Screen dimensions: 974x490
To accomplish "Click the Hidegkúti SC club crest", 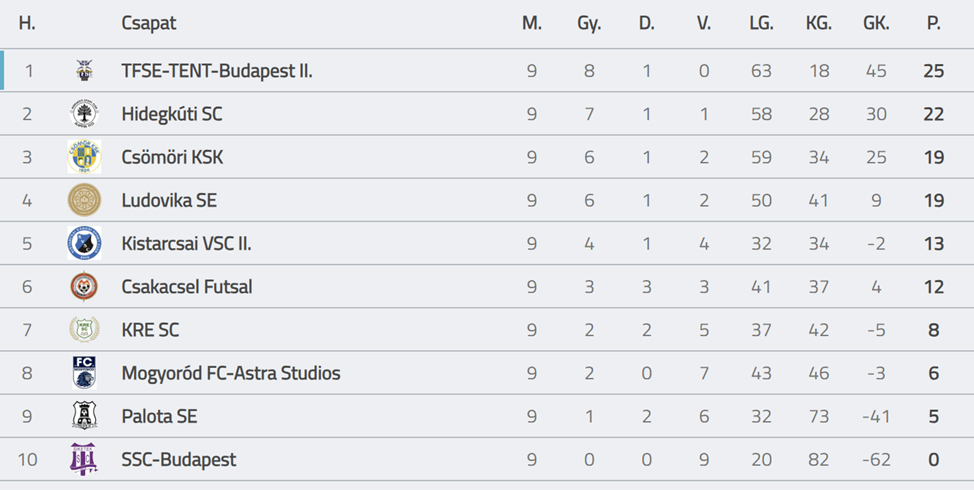I will click(x=84, y=114).
